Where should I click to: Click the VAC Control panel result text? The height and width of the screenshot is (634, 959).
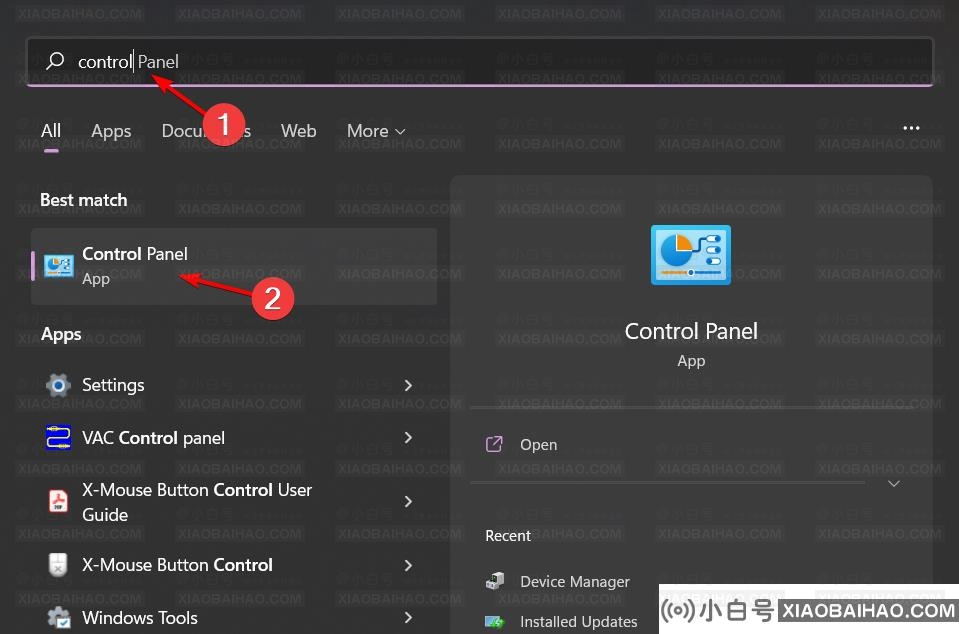pos(154,438)
